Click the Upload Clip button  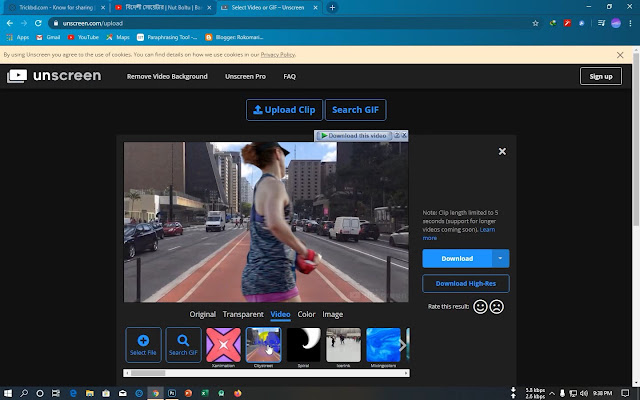(284, 110)
